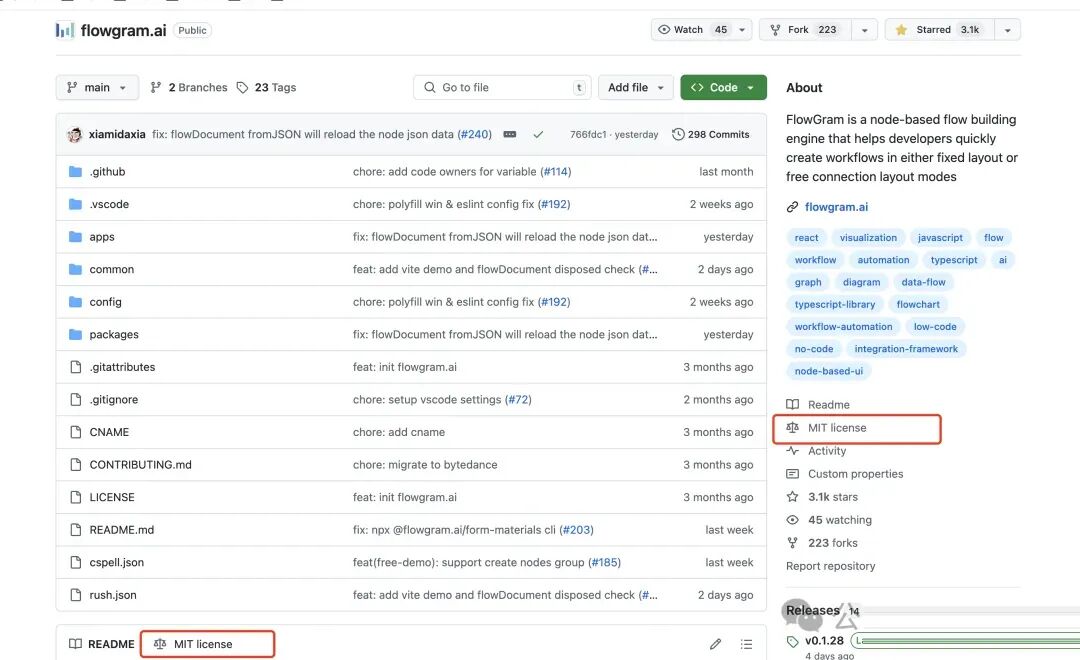The image size is (1080, 660).
Task: Click xiamidaxia's avatar icon
Action: coord(74,134)
